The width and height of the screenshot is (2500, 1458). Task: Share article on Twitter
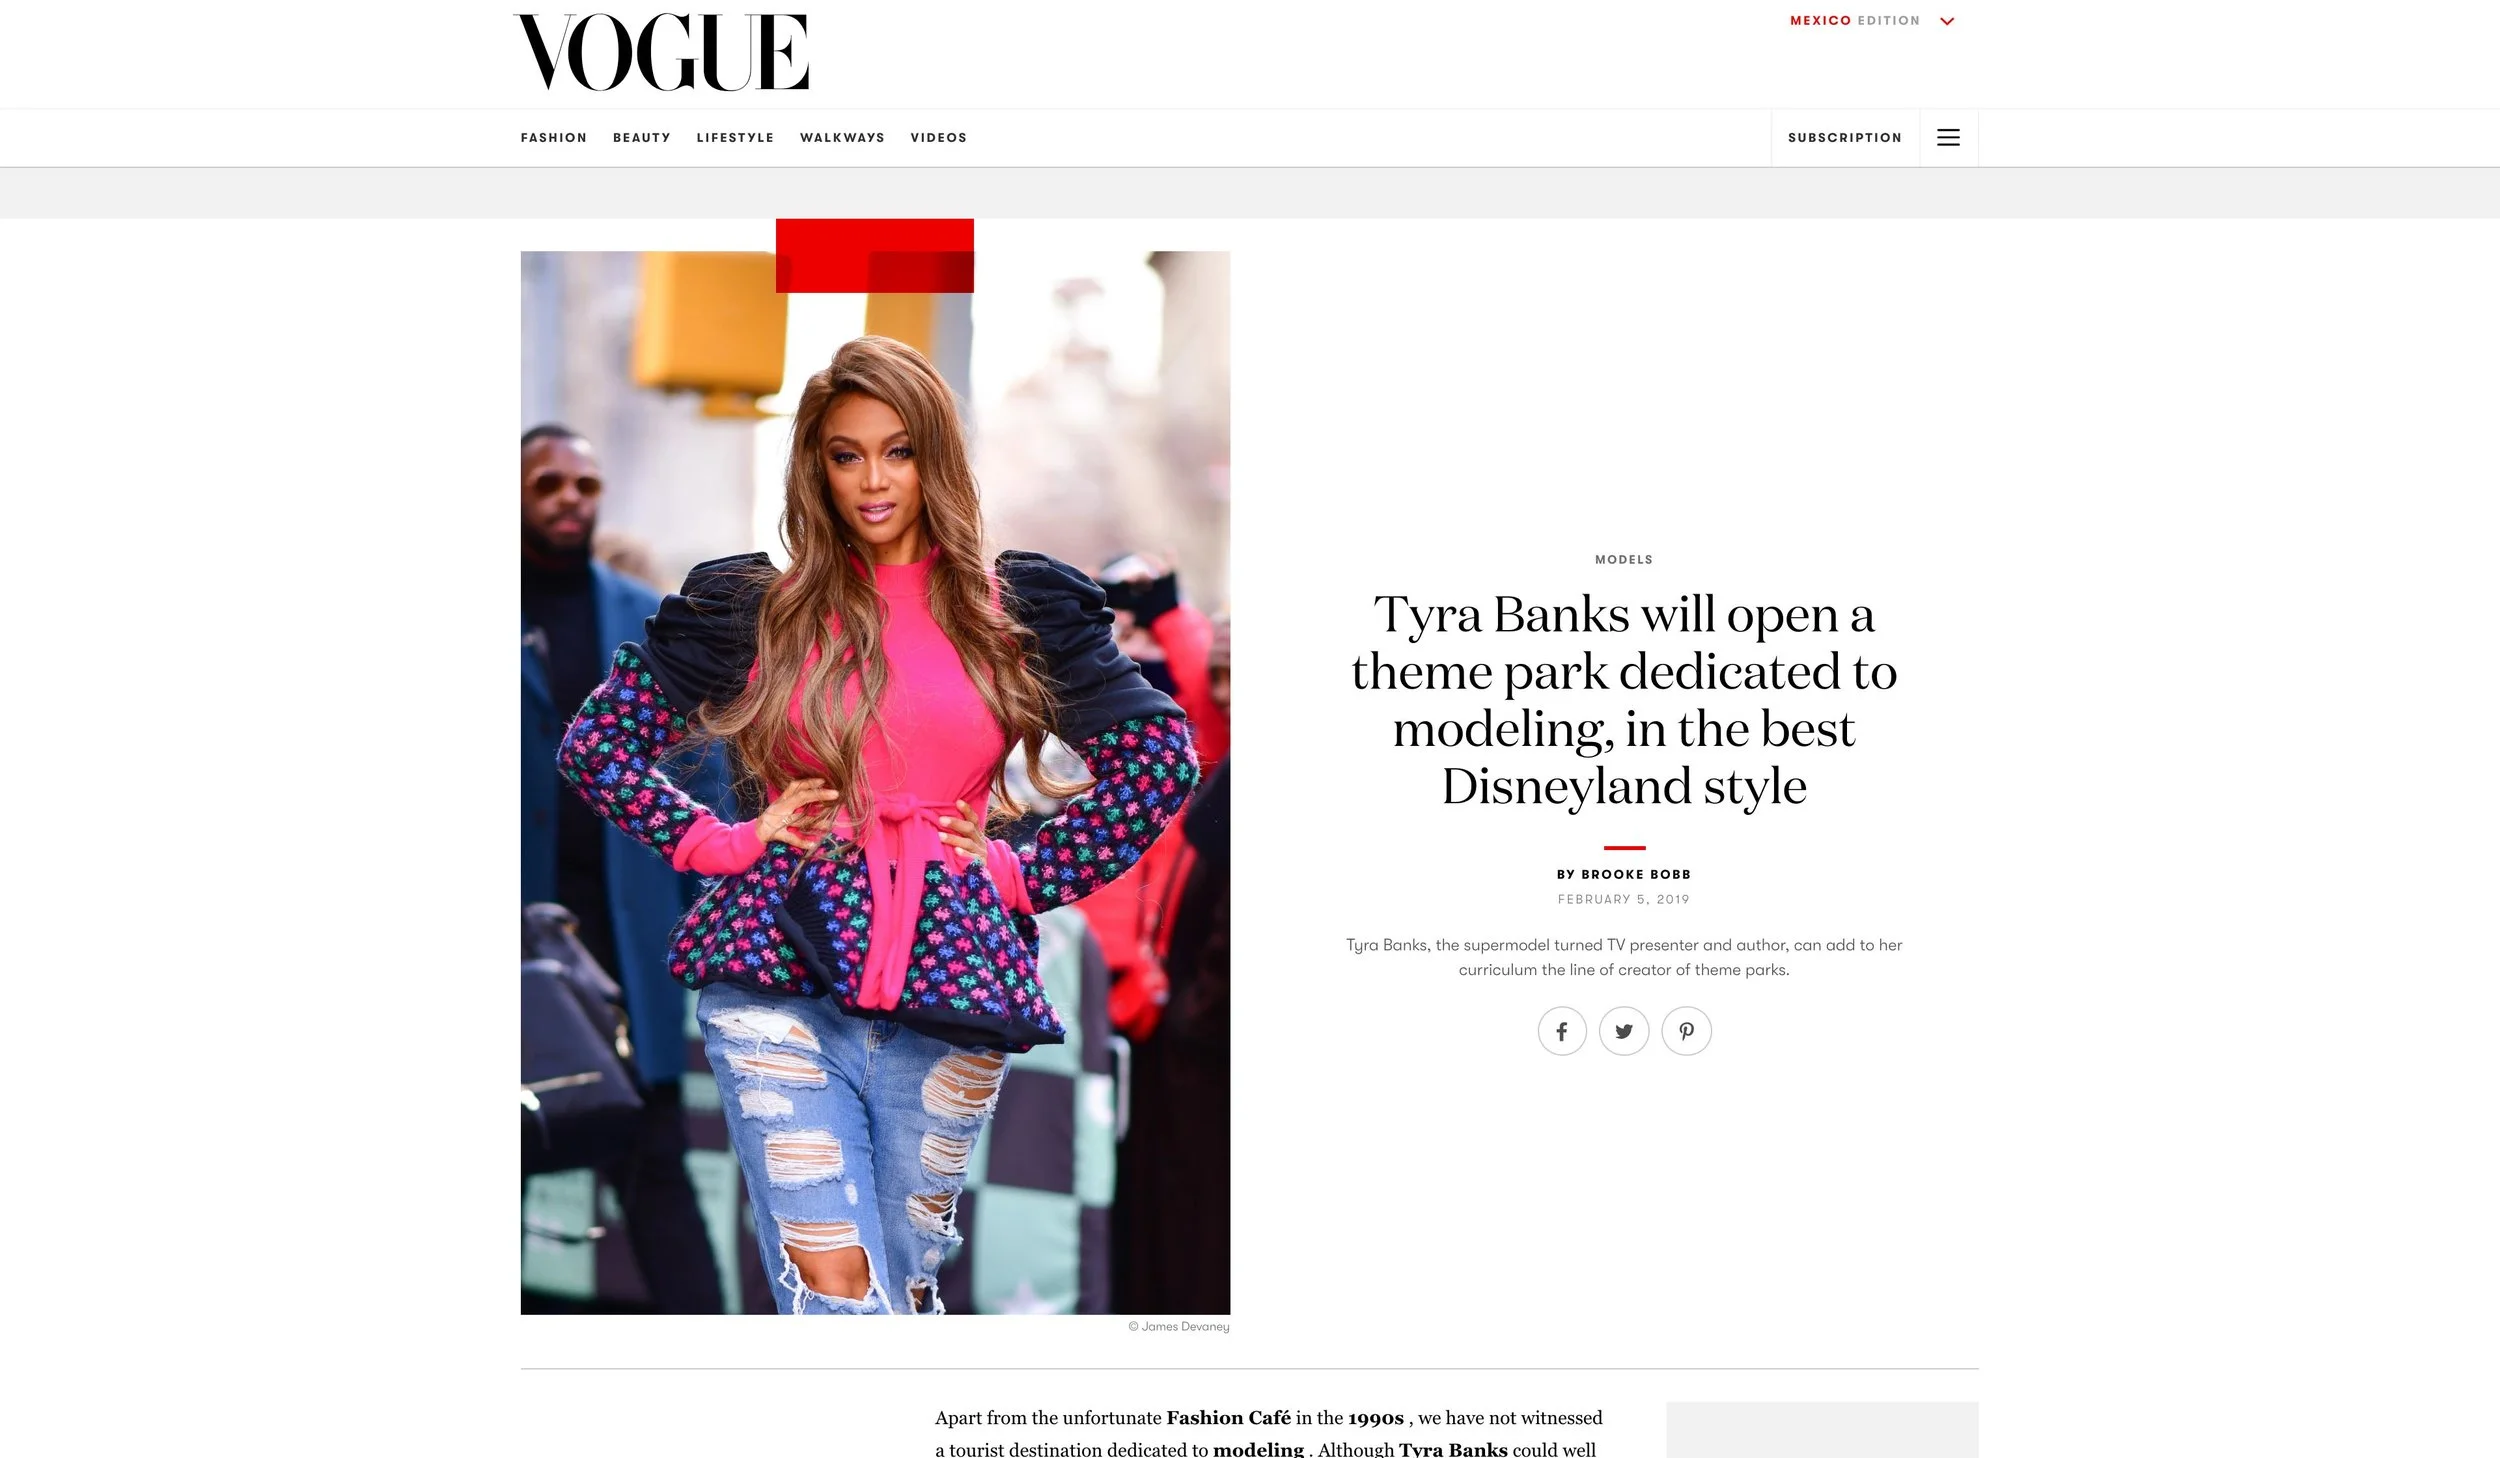1624,1031
